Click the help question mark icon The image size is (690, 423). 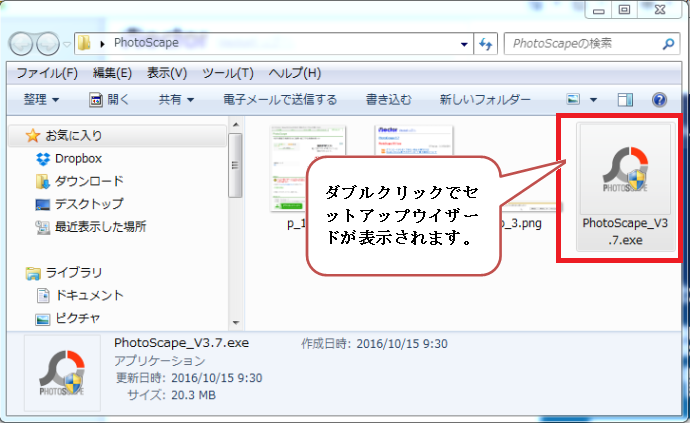point(659,100)
